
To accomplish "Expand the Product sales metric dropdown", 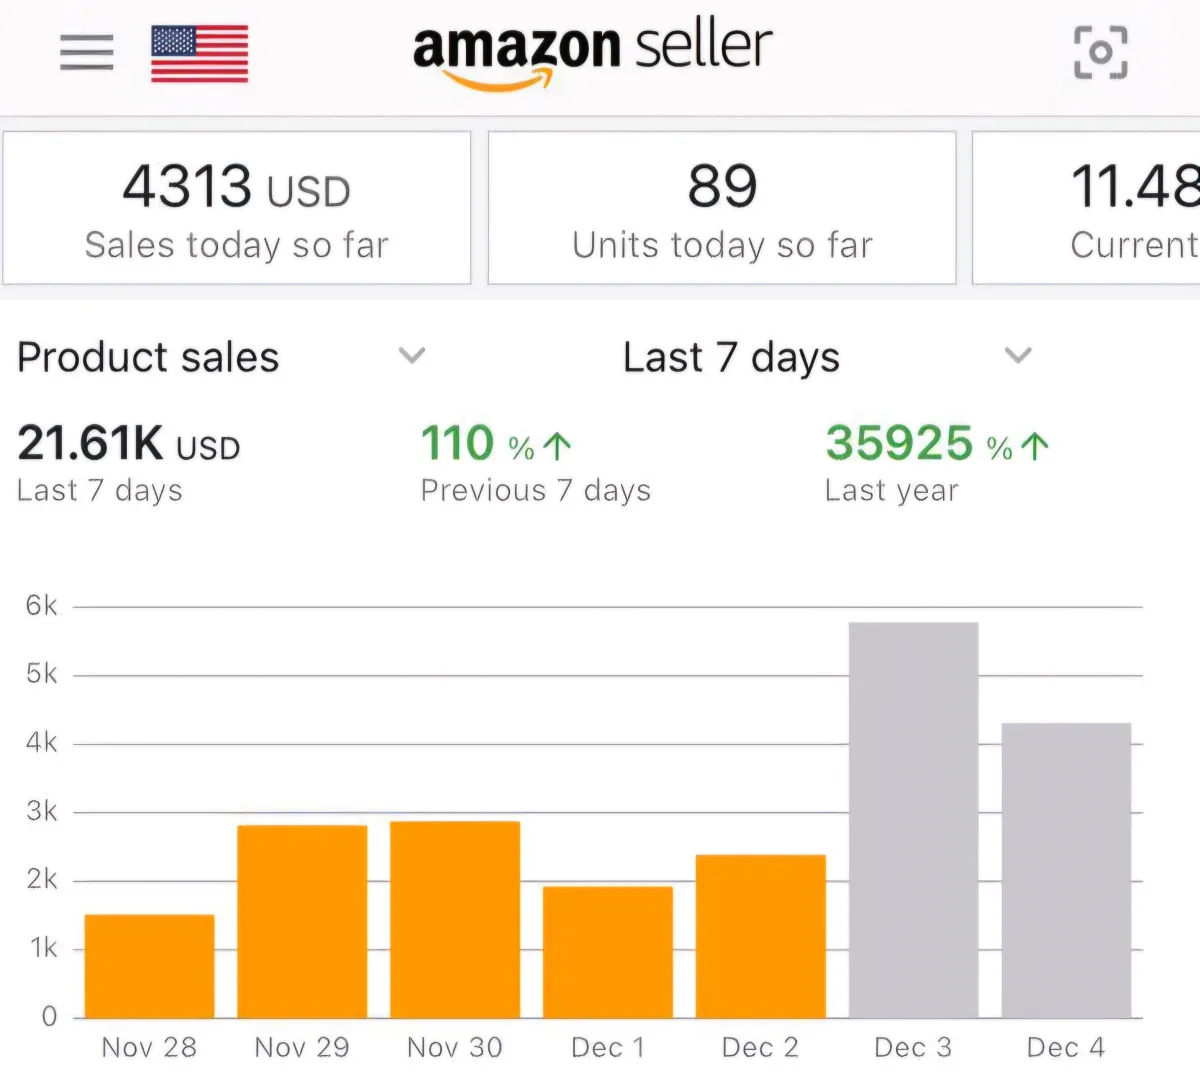I will click(412, 355).
